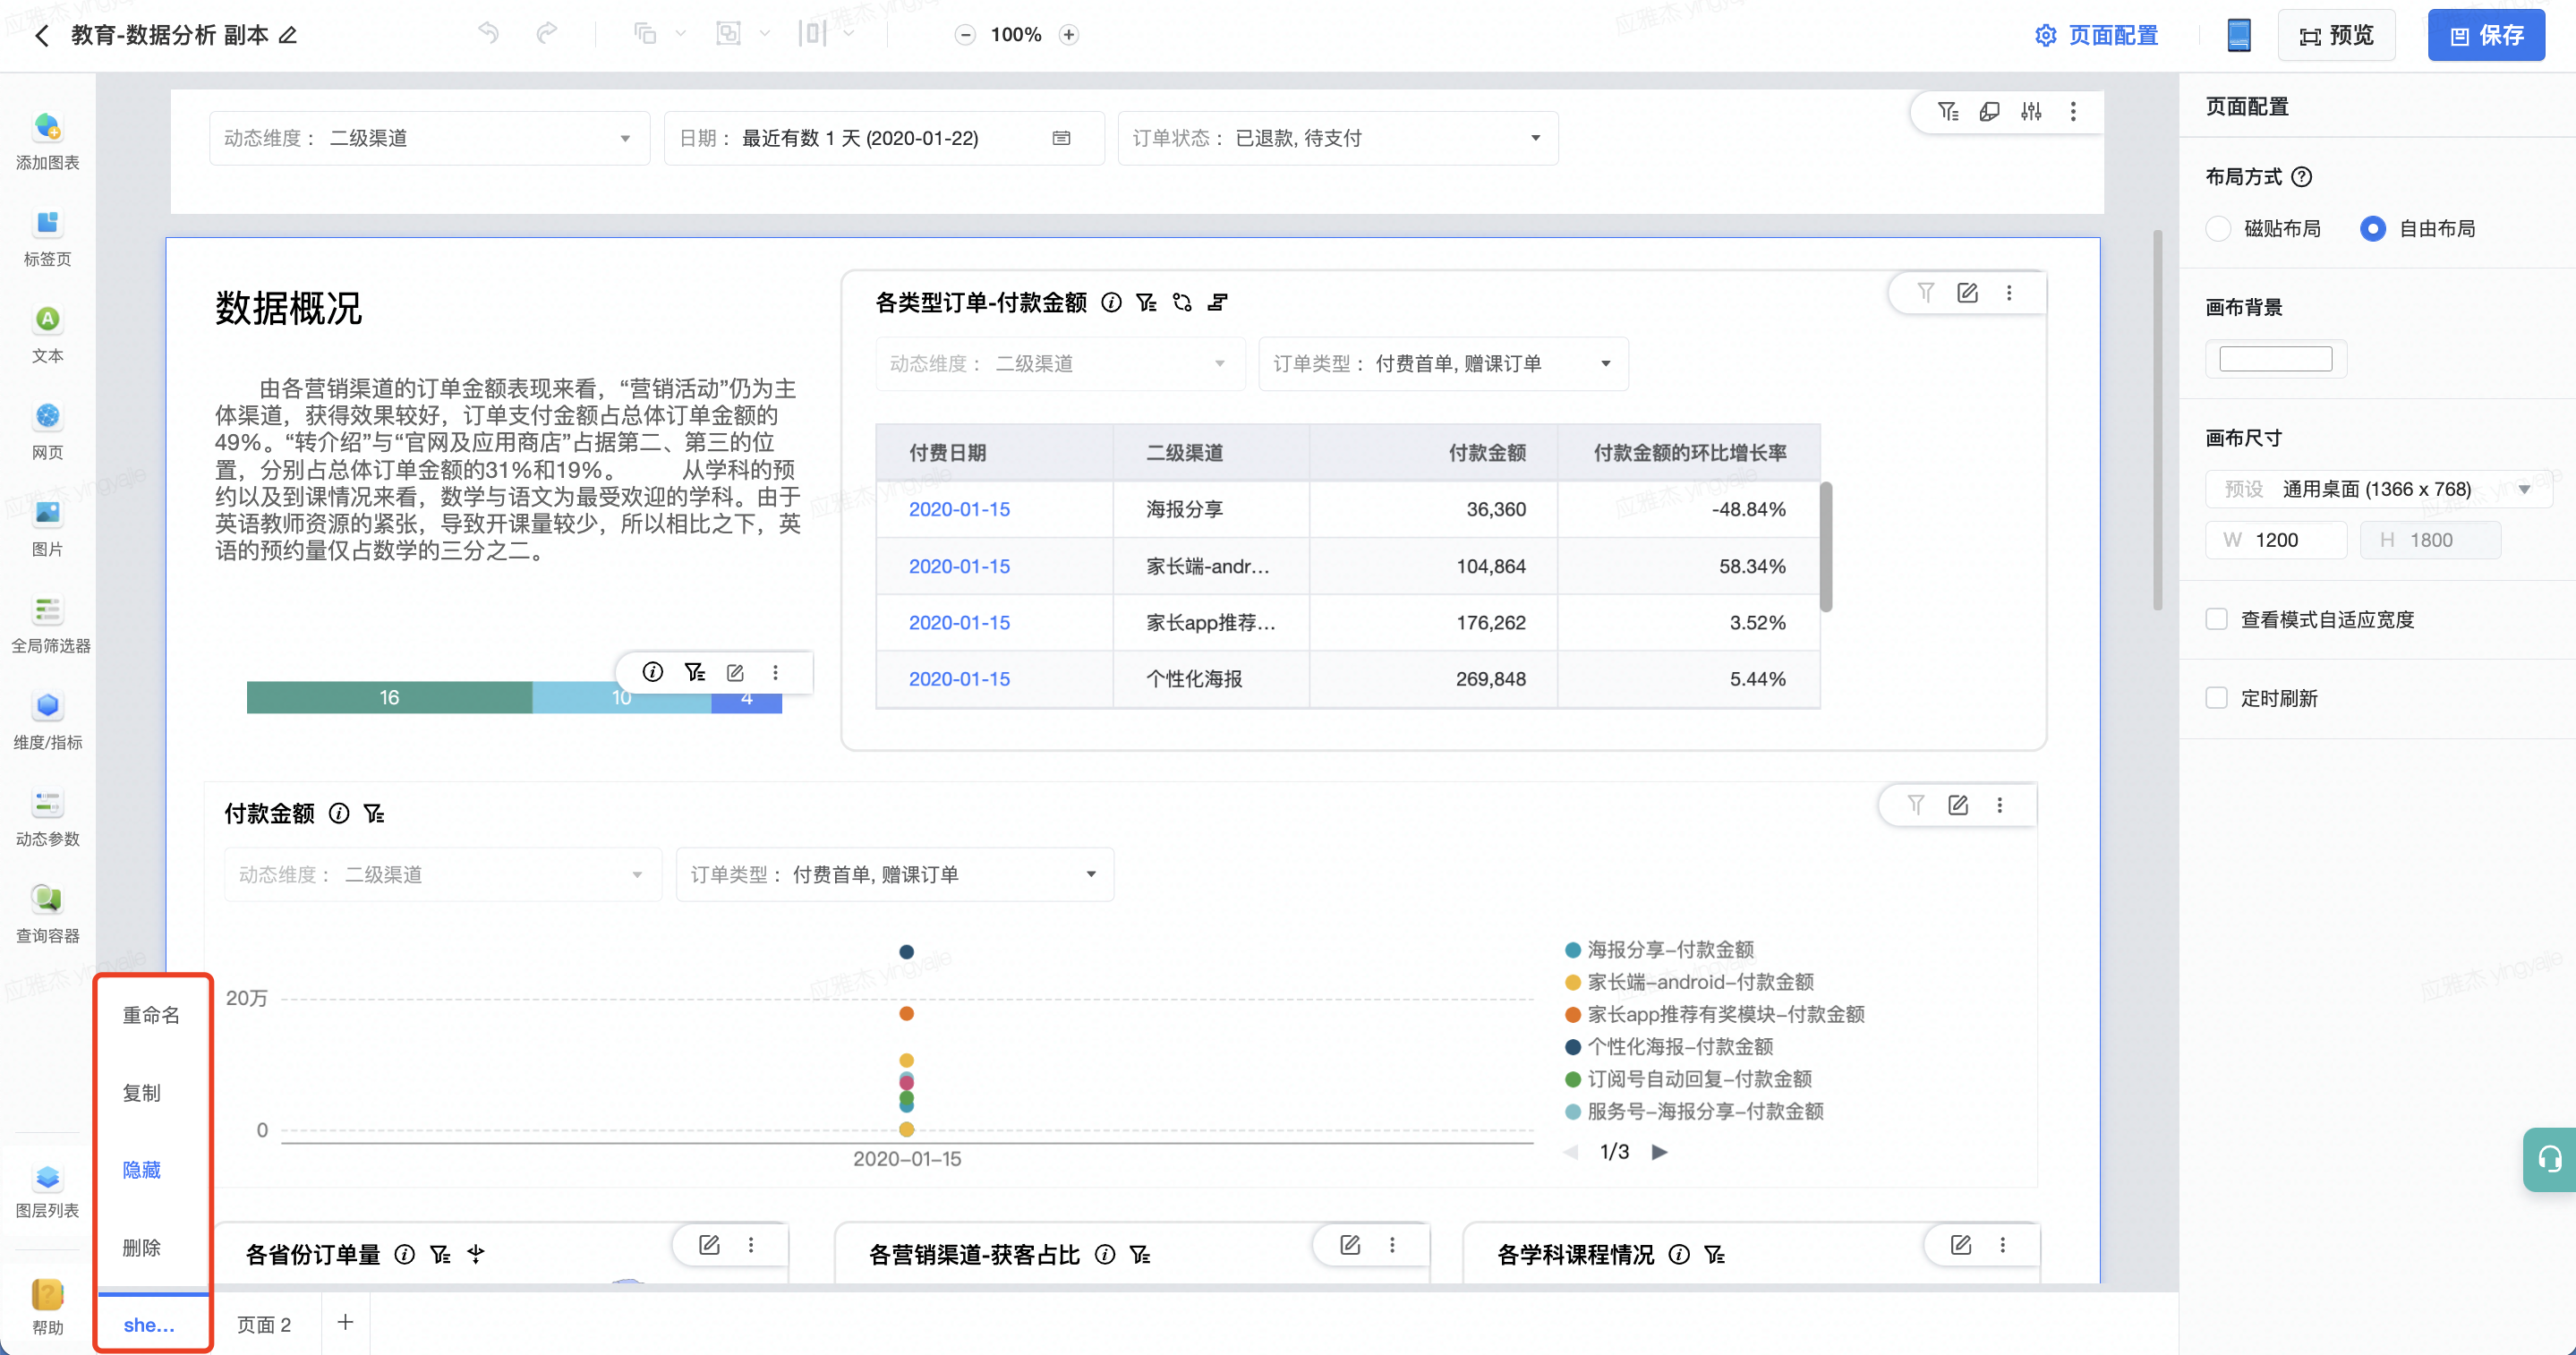The image size is (2576, 1355).
Task: Choose 隐藏 in context menu
Action: (142, 1169)
